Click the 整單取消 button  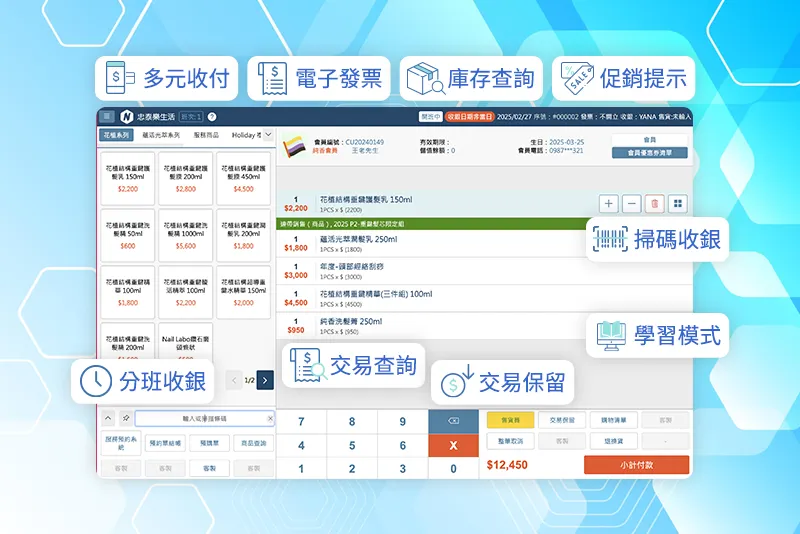(x=510, y=441)
